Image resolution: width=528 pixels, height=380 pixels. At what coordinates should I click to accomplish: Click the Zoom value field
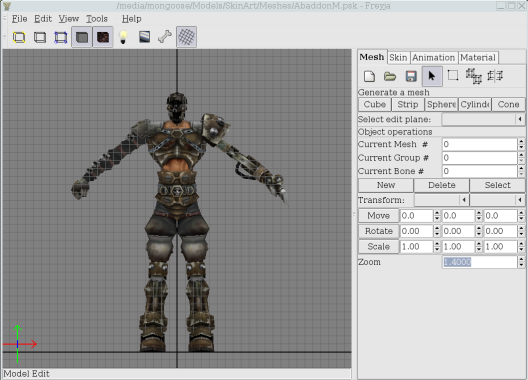(x=479, y=262)
